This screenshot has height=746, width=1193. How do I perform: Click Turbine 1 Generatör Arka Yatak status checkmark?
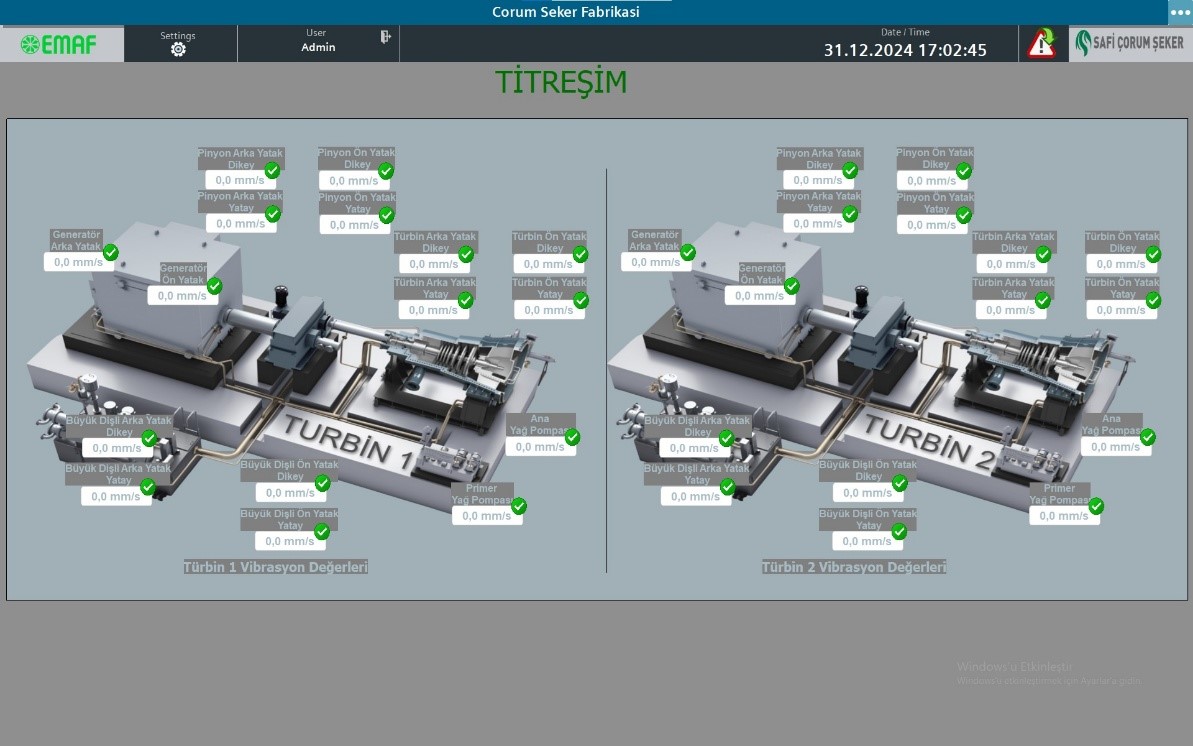[111, 253]
